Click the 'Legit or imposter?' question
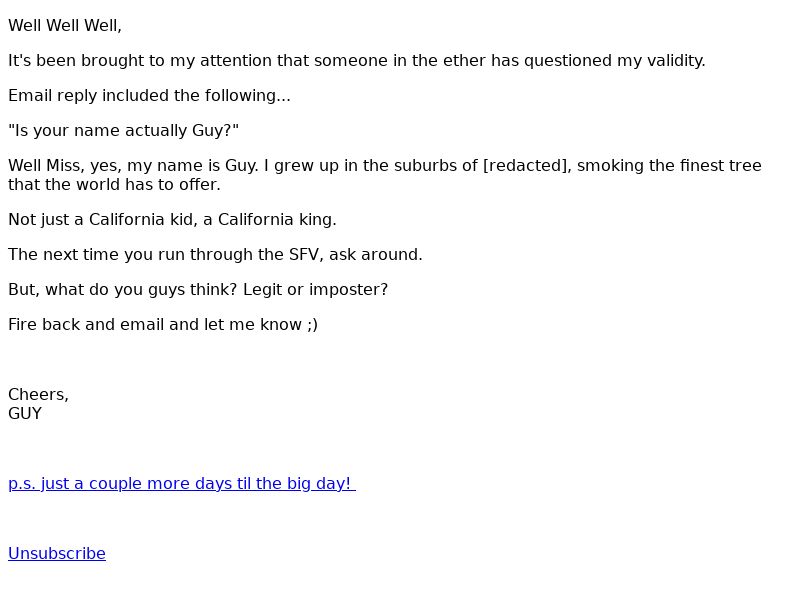Viewport: 800px width, 606px height. 315,290
